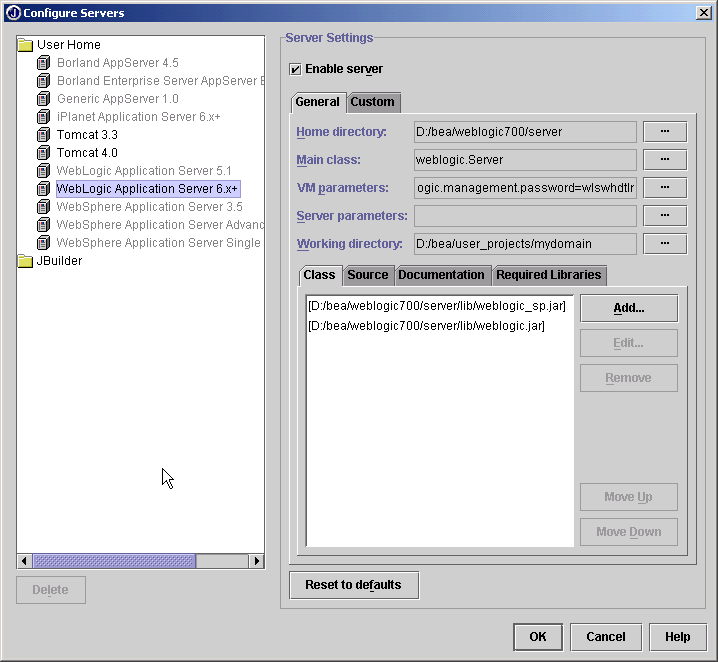Image resolution: width=718 pixels, height=662 pixels.
Task: Click the Generic AppServer 1.0 server icon
Action: (x=44, y=98)
